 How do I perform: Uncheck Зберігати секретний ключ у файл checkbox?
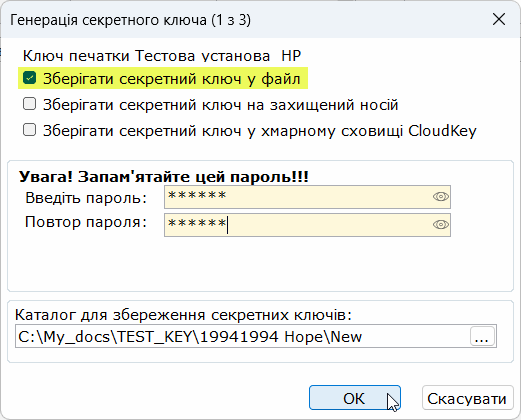coord(29,78)
